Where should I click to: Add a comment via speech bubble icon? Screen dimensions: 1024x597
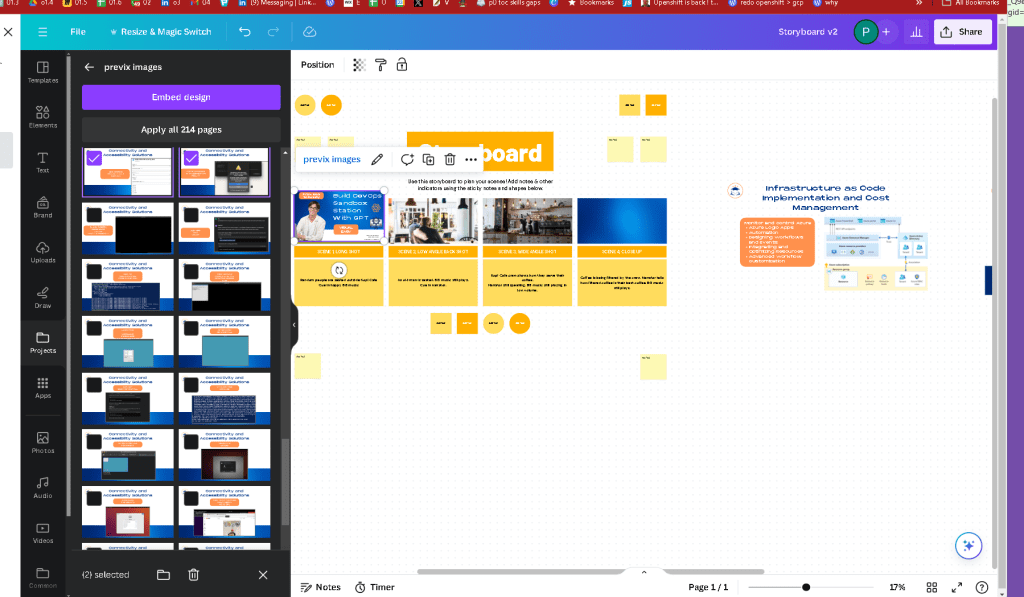click(407, 159)
